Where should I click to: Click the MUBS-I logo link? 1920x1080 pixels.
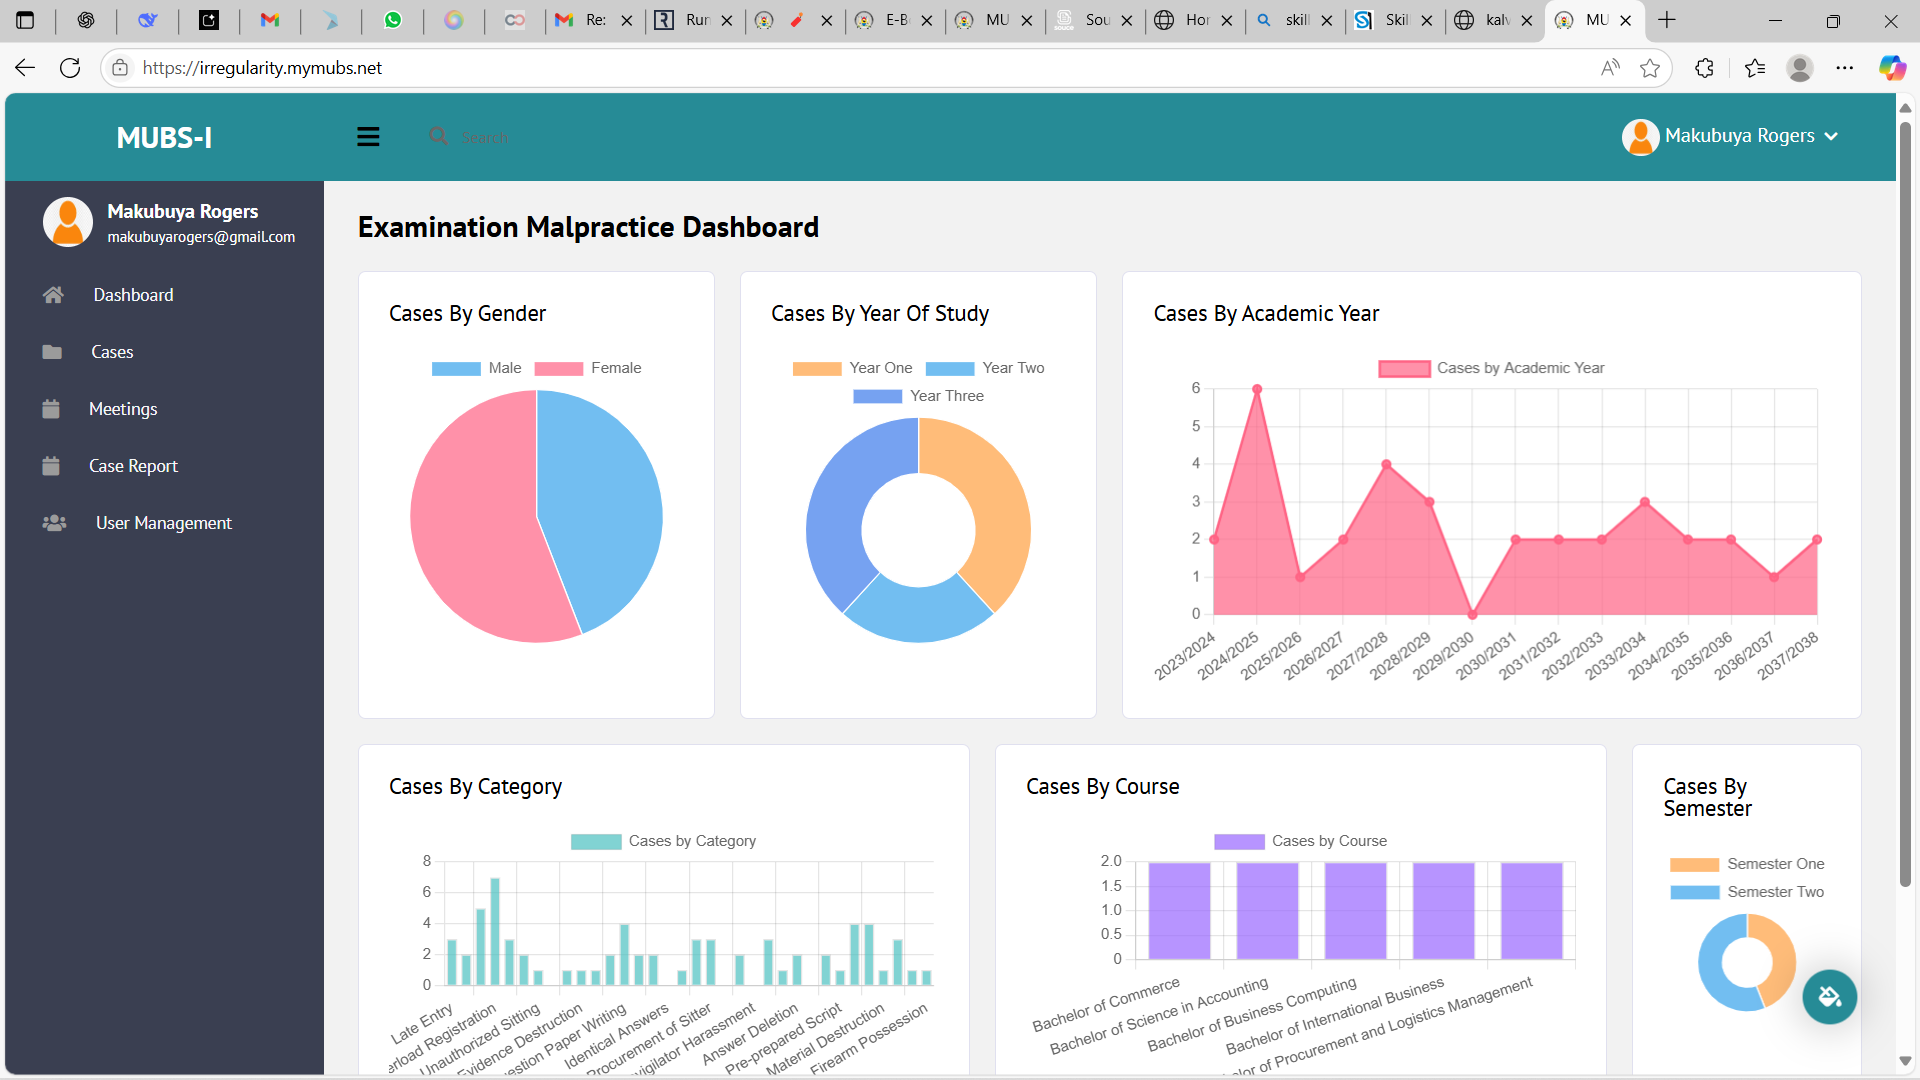point(164,137)
